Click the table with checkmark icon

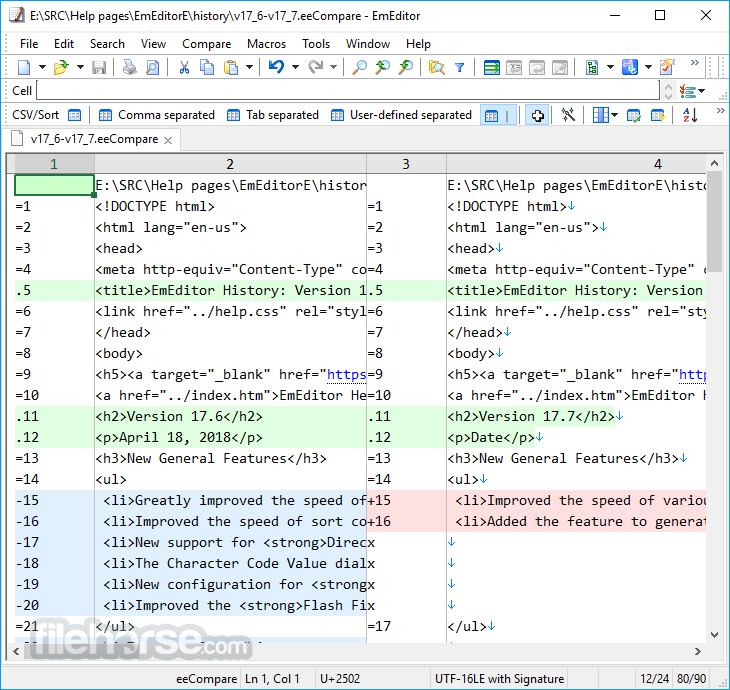pos(634,115)
